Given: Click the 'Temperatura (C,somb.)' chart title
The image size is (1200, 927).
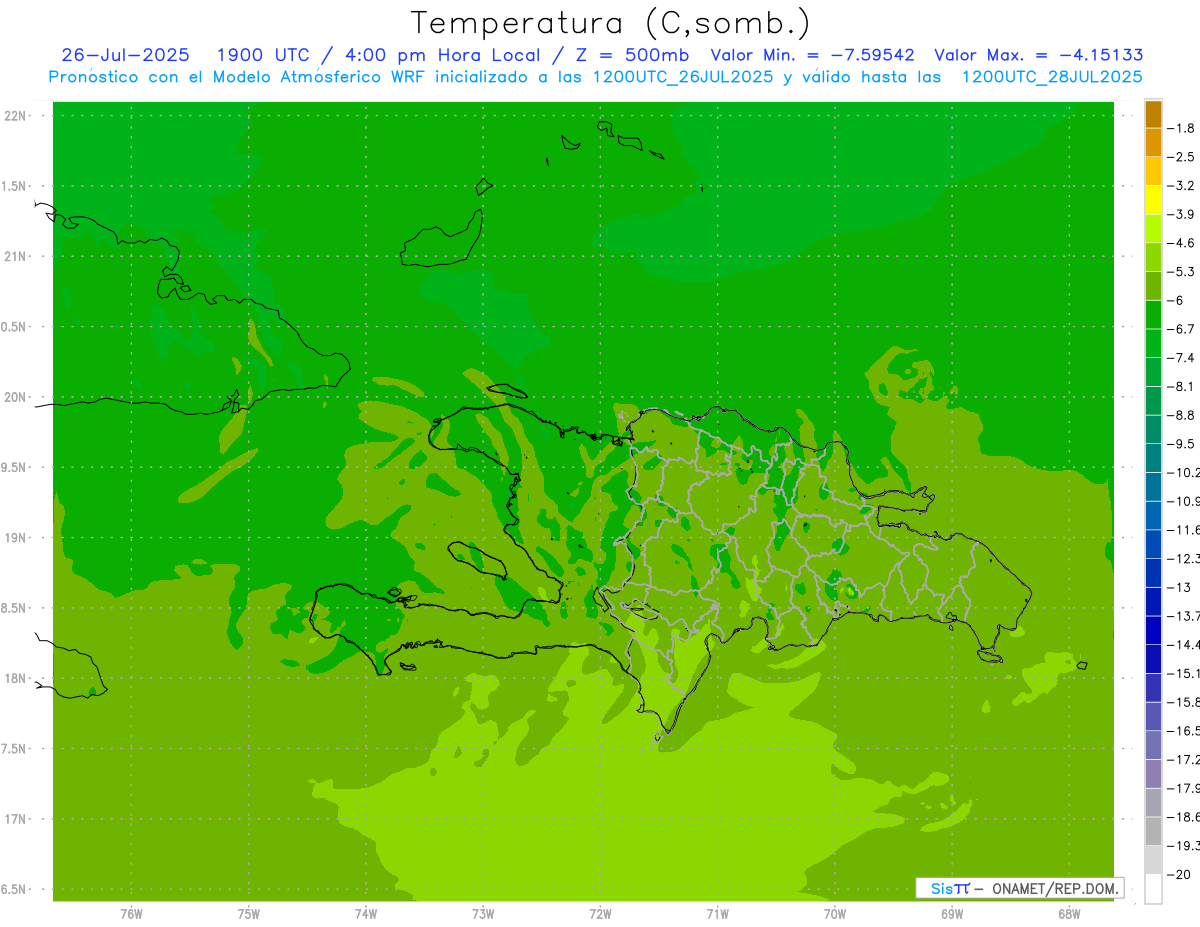Looking at the screenshot, I should pos(611,23).
